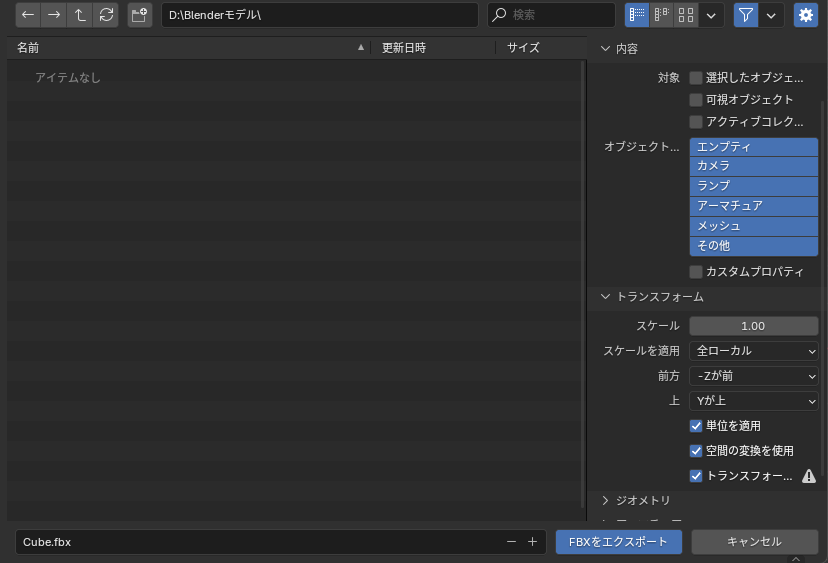Screen dimensions: 828x563
Task: Go to parent directory icon
Action: (80, 15)
